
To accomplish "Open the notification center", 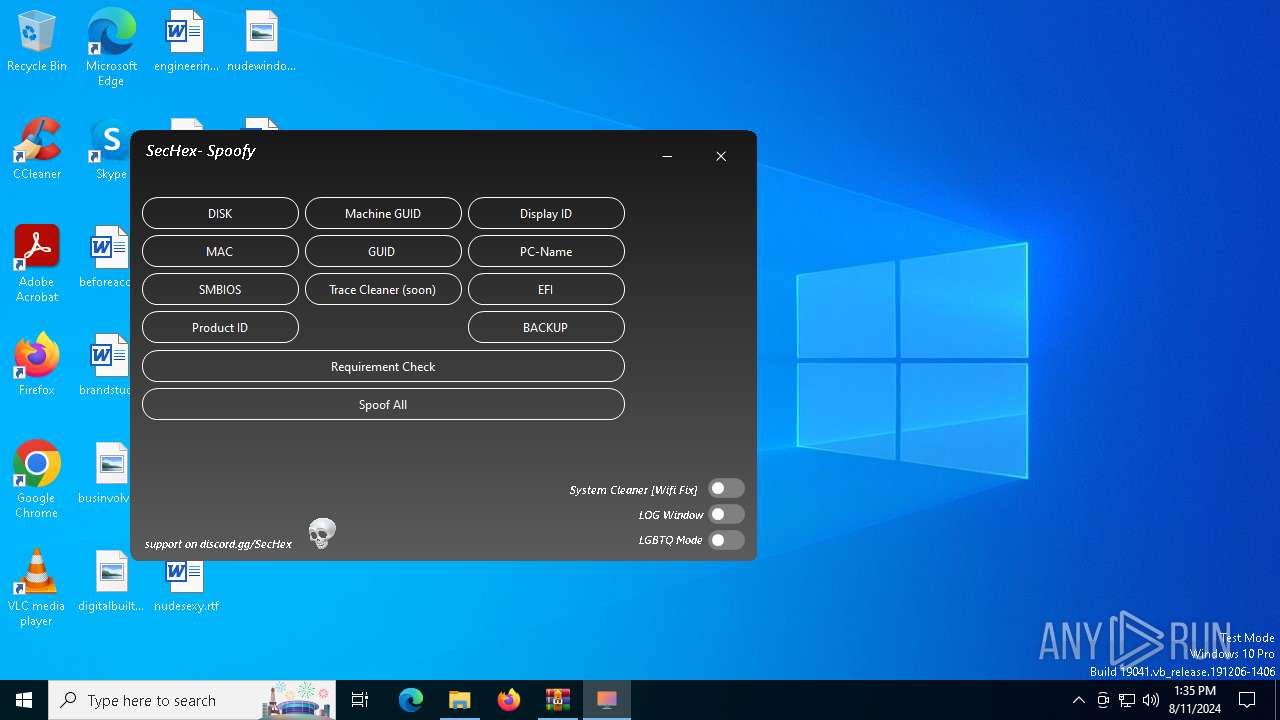I will [1247, 700].
